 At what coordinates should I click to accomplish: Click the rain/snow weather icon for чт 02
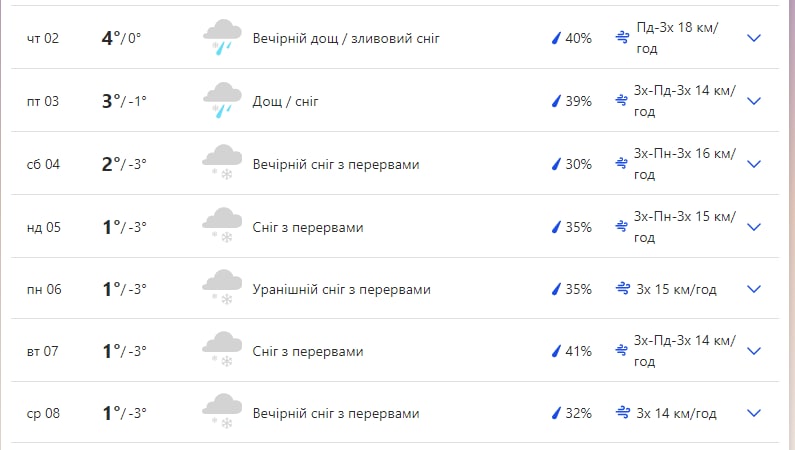click(x=222, y=38)
